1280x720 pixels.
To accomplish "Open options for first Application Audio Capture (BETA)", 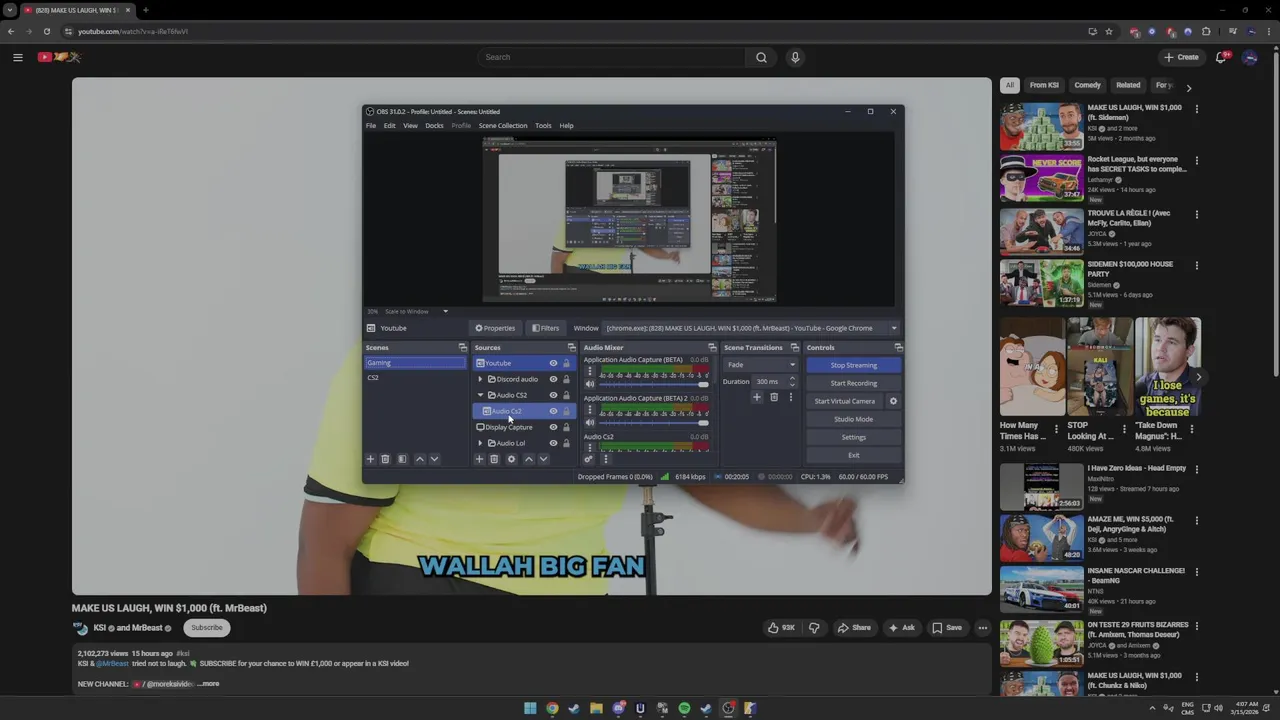I will [589, 371].
